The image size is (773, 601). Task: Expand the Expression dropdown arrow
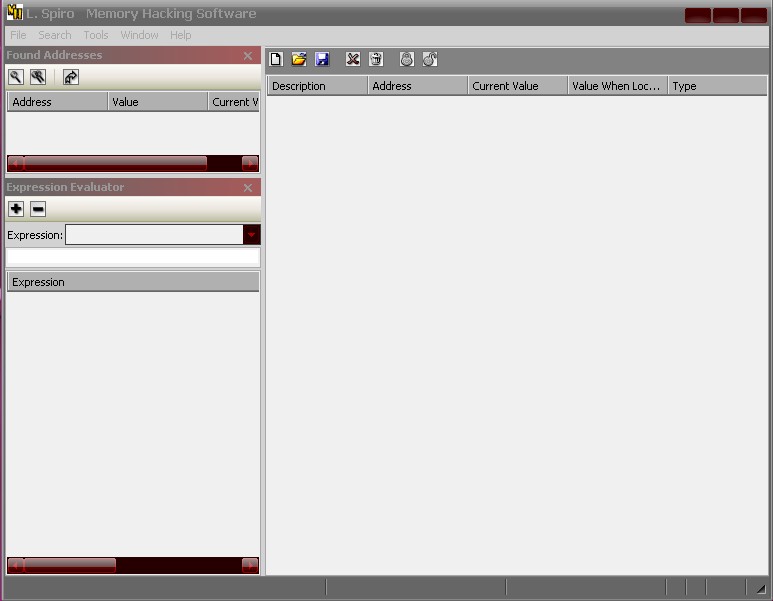point(251,235)
